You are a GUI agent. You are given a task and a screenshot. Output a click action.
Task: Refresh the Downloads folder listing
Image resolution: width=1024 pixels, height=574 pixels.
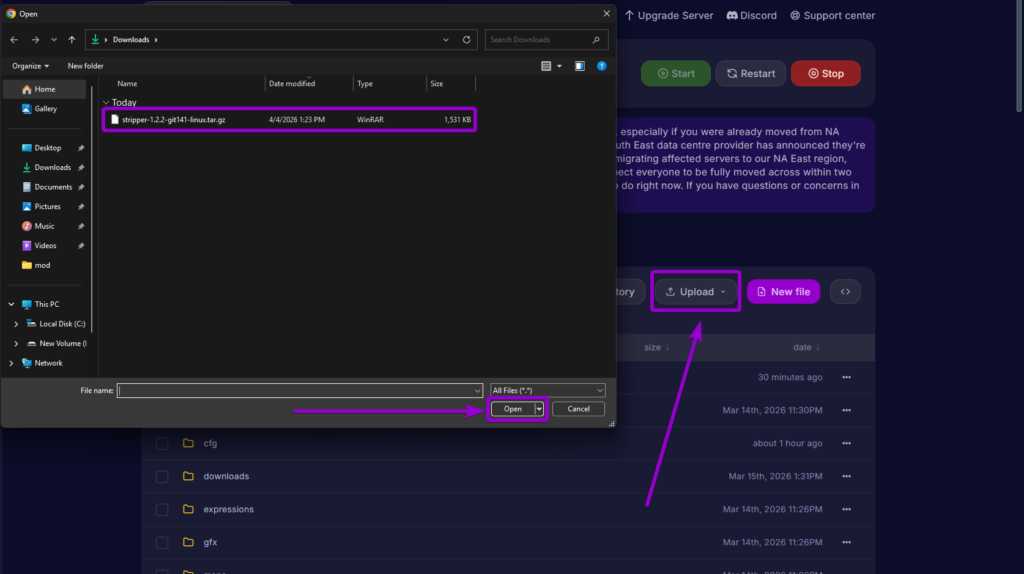(x=466, y=40)
